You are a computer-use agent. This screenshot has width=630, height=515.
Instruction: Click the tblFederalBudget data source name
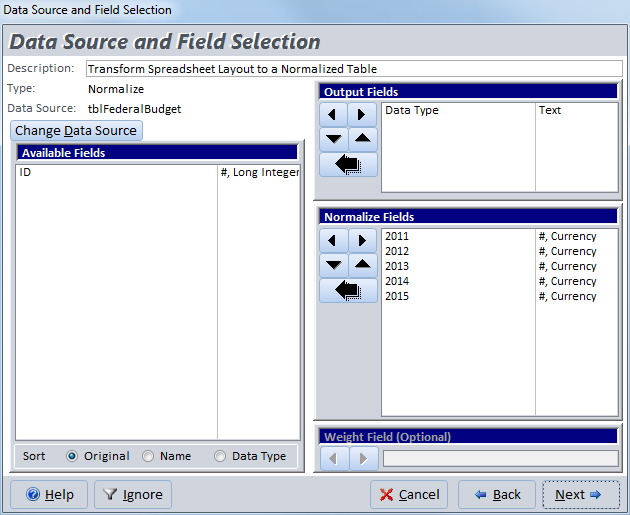tap(135, 109)
